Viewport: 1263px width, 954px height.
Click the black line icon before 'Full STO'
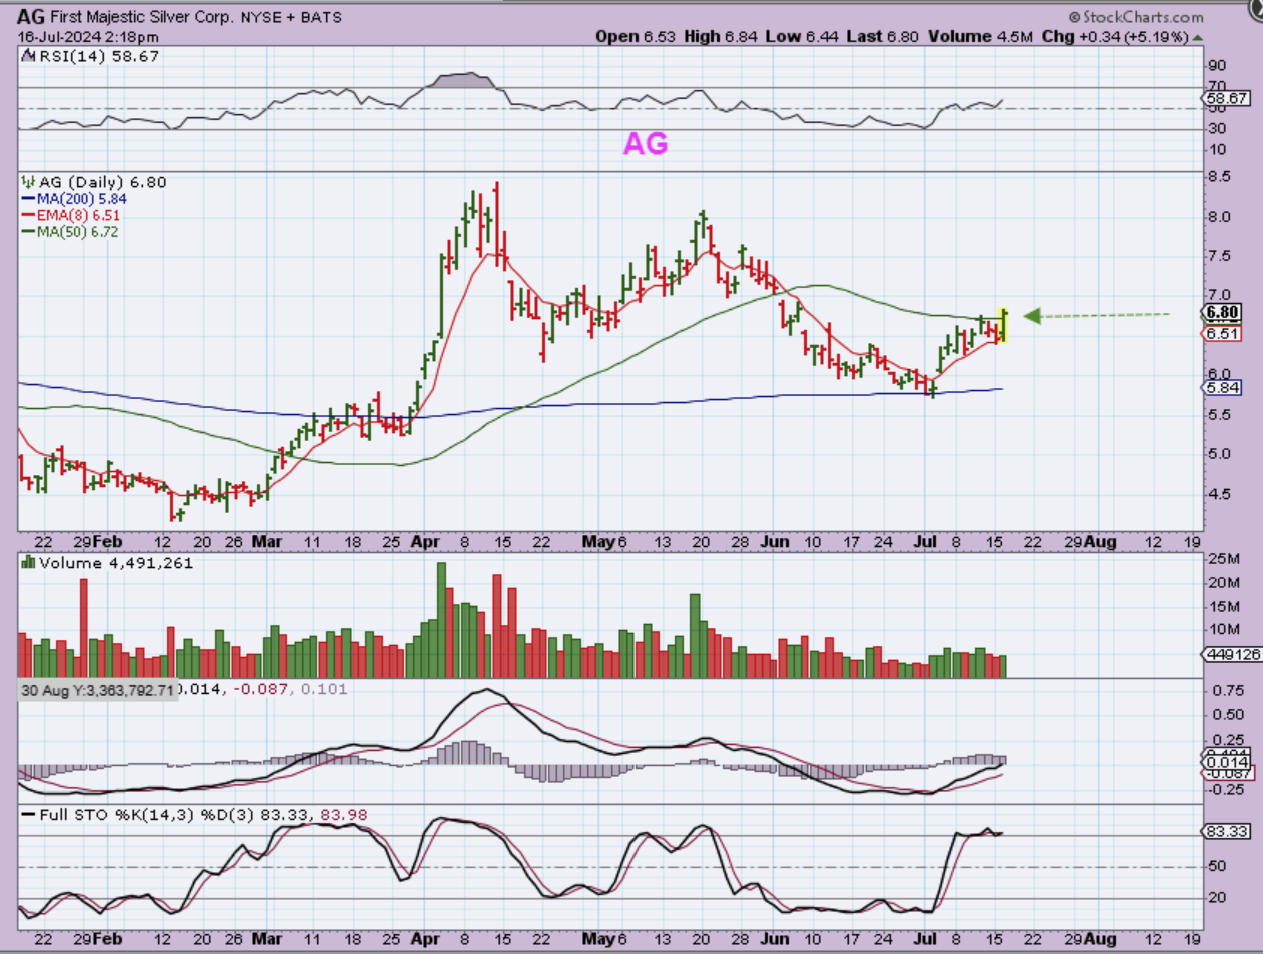tap(28, 815)
